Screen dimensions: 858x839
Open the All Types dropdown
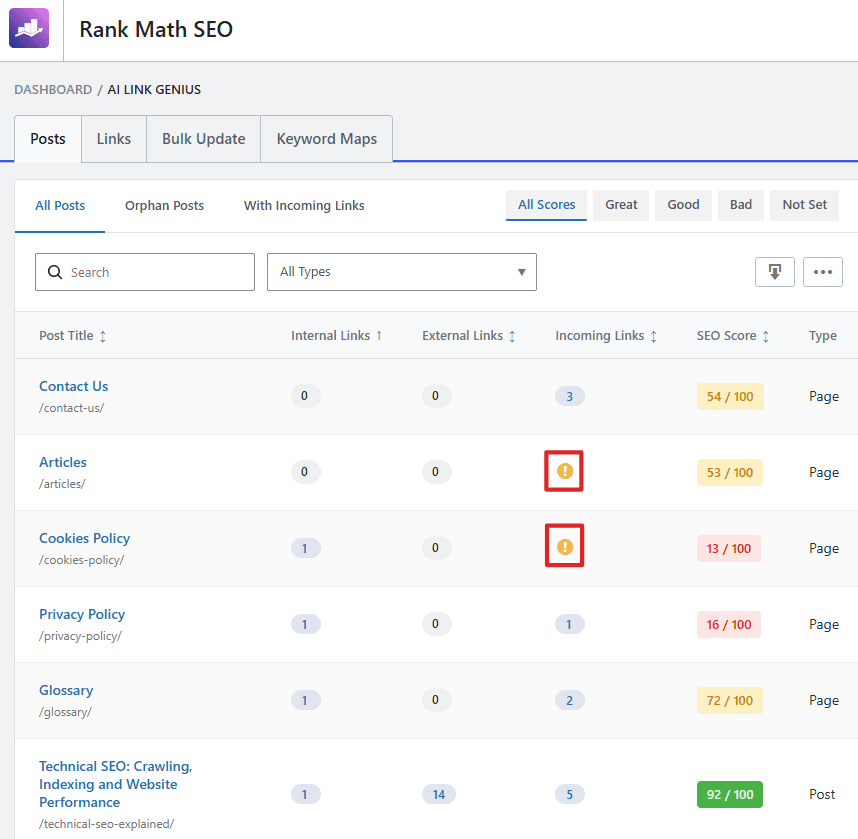(x=402, y=271)
